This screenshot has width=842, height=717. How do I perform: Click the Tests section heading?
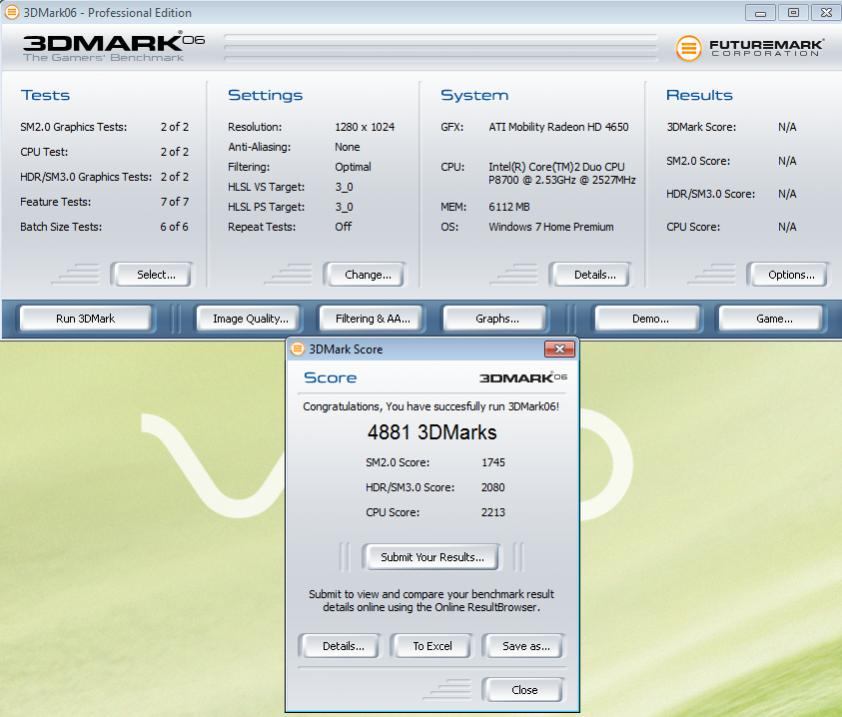pyautogui.click(x=45, y=95)
